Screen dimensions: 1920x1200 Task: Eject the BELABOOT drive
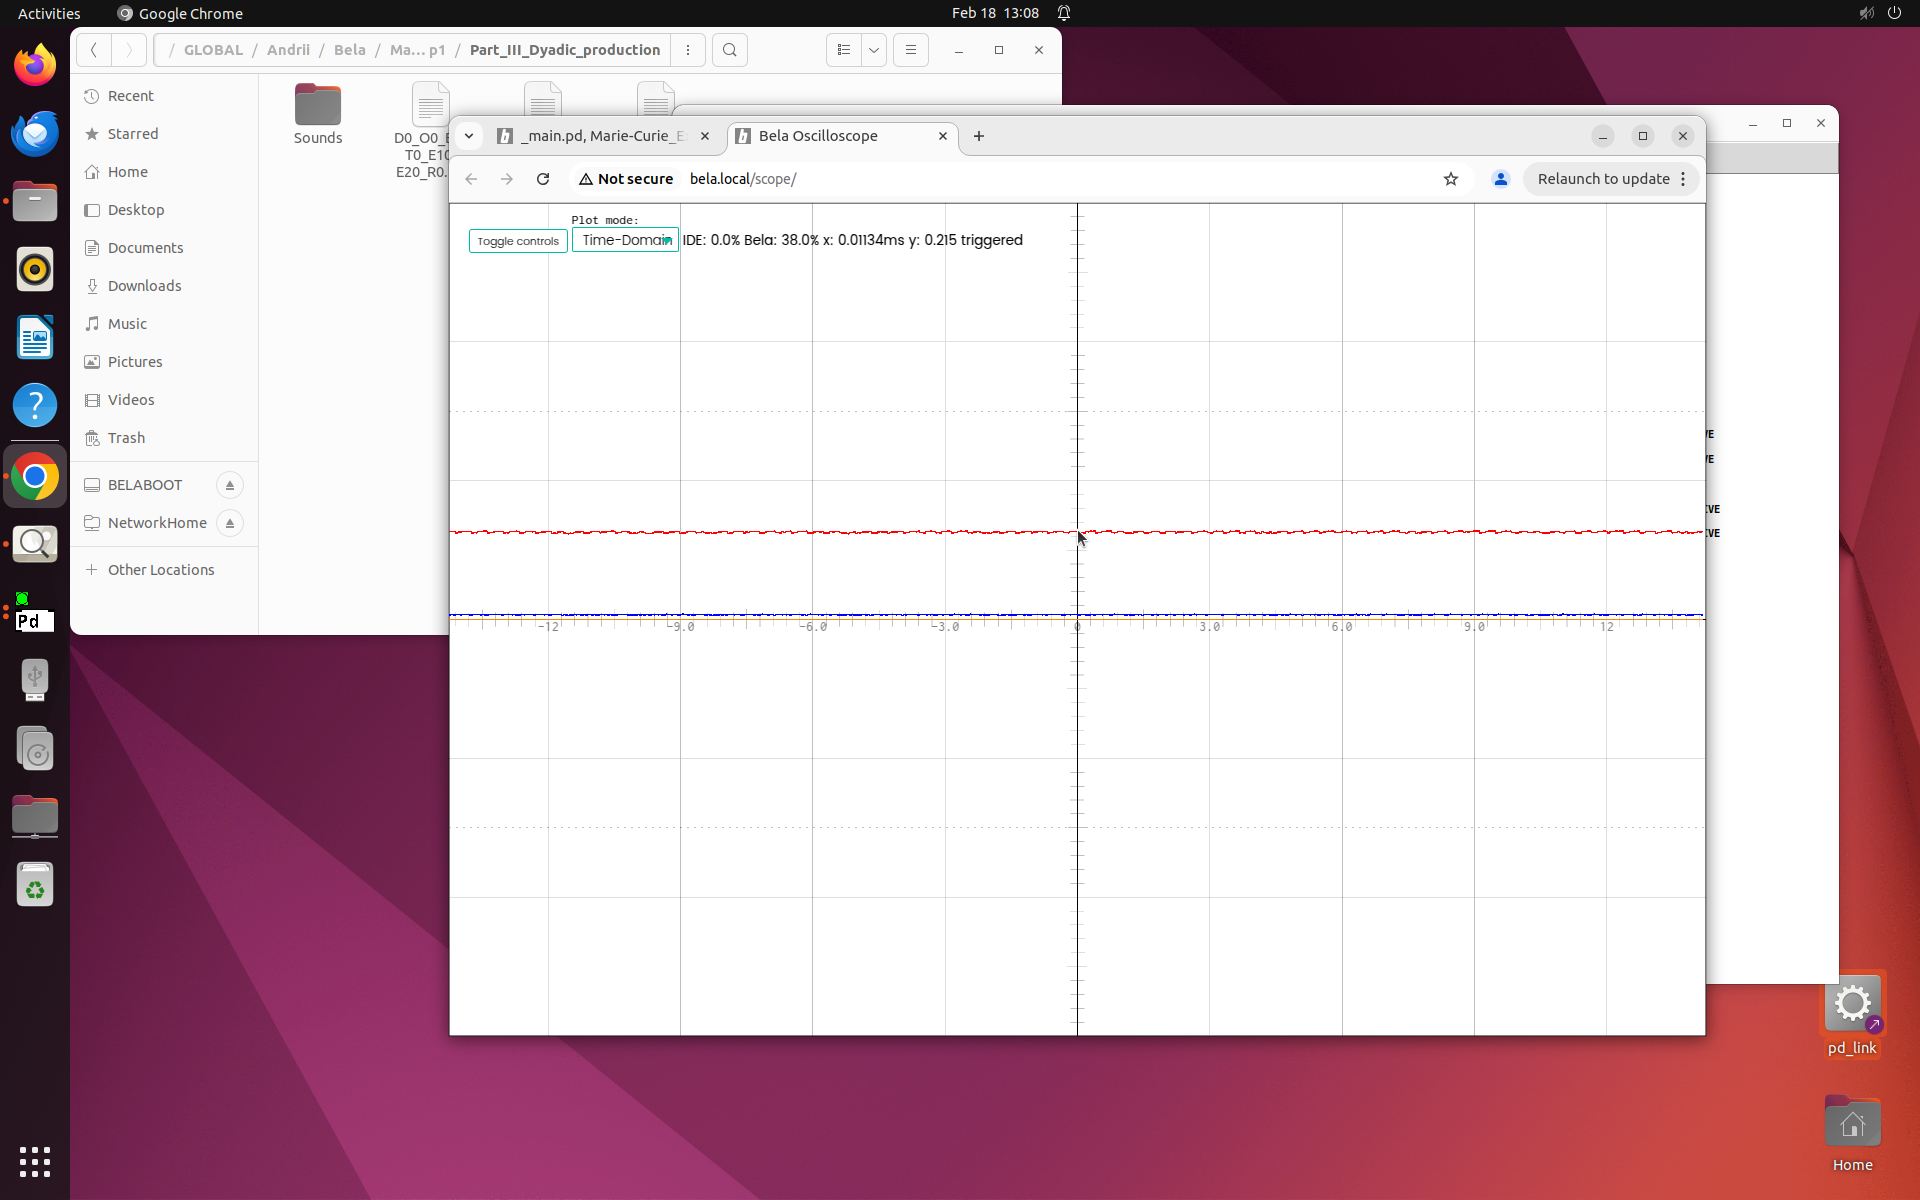[230, 485]
